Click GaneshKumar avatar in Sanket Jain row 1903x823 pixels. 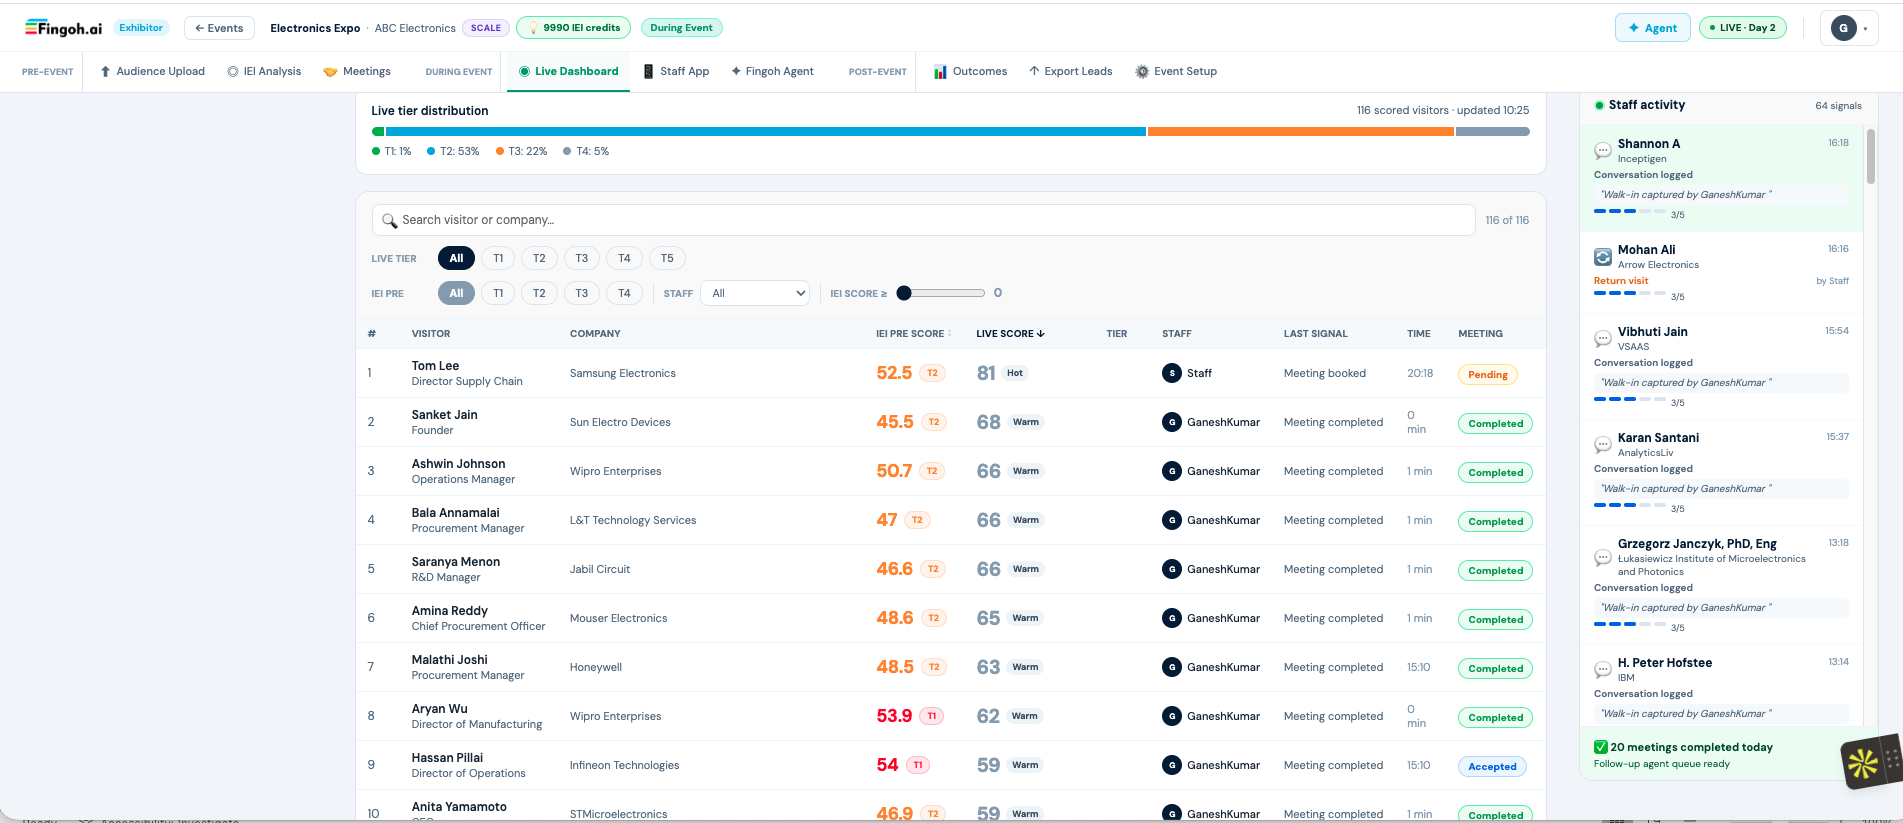pos(1172,422)
